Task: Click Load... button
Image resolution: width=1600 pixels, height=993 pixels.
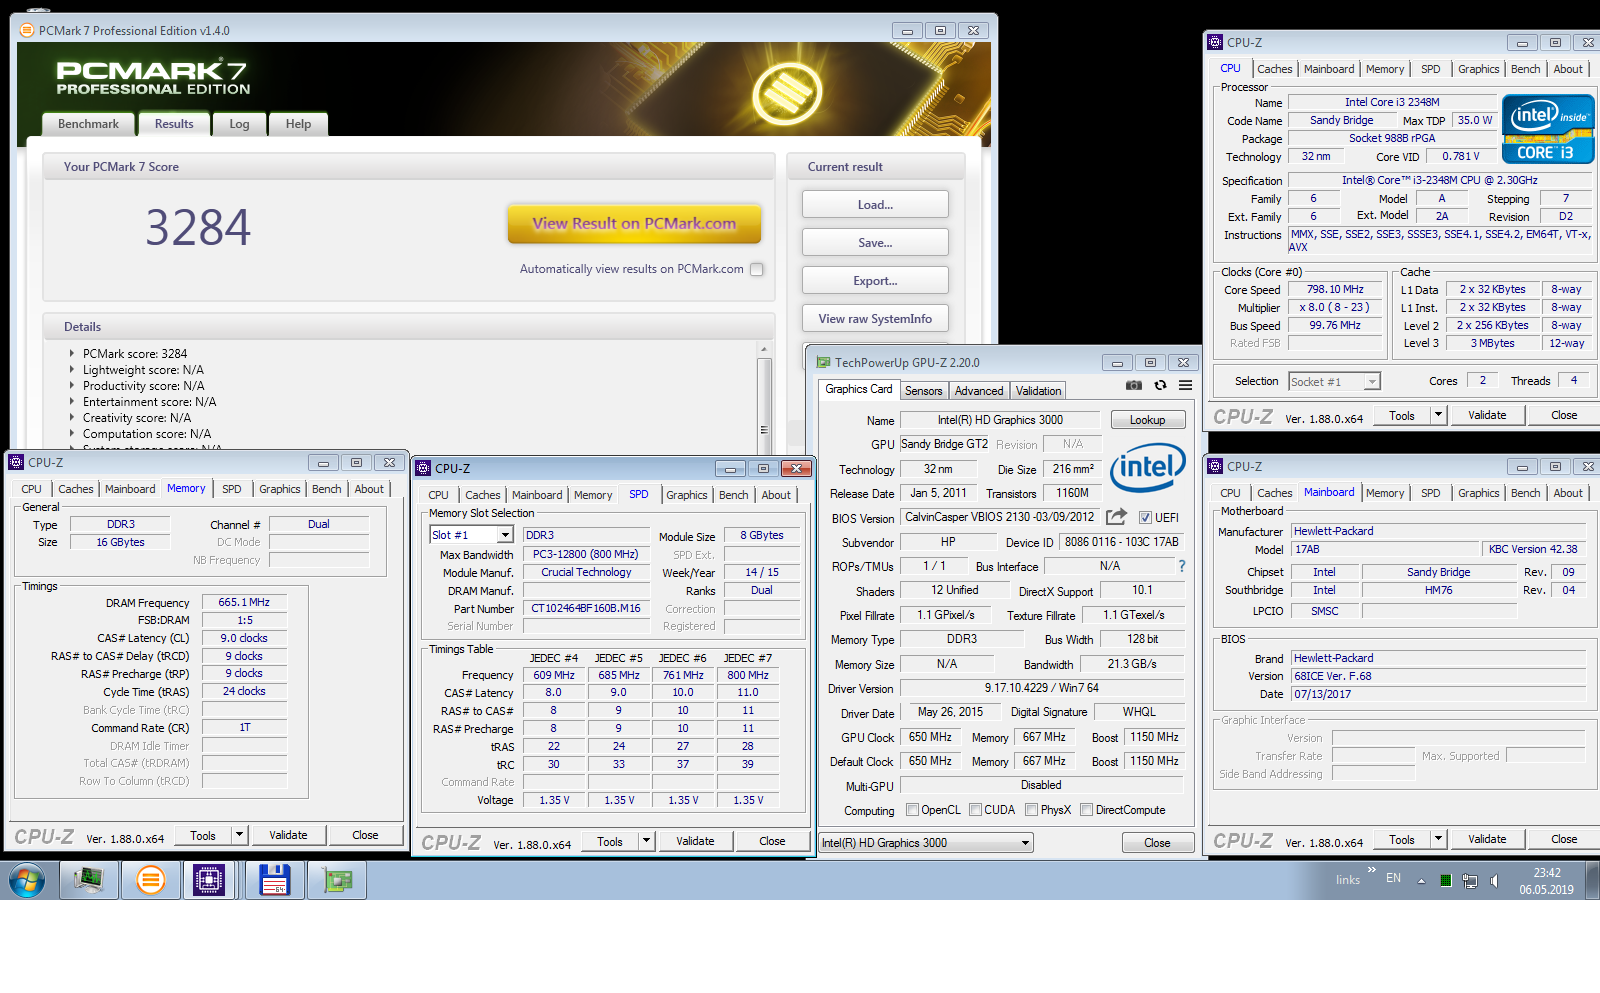Action: coord(875,205)
